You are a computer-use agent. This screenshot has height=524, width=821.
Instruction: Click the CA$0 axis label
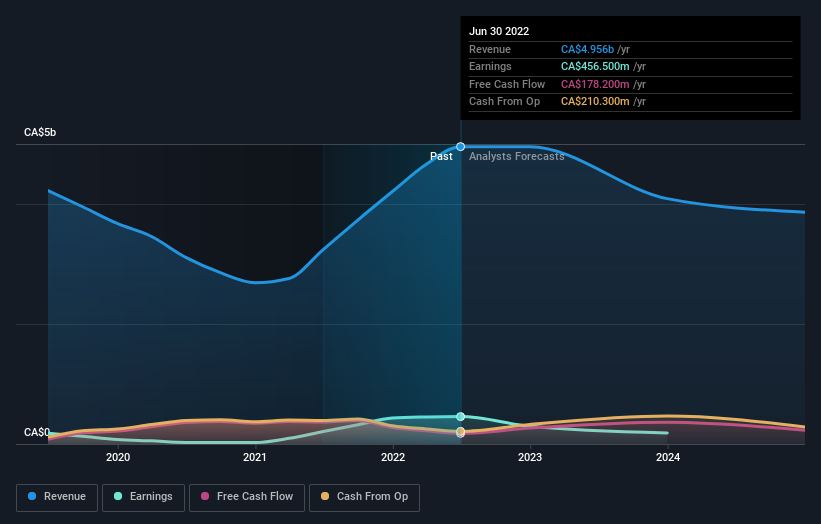click(x=37, y=432)
